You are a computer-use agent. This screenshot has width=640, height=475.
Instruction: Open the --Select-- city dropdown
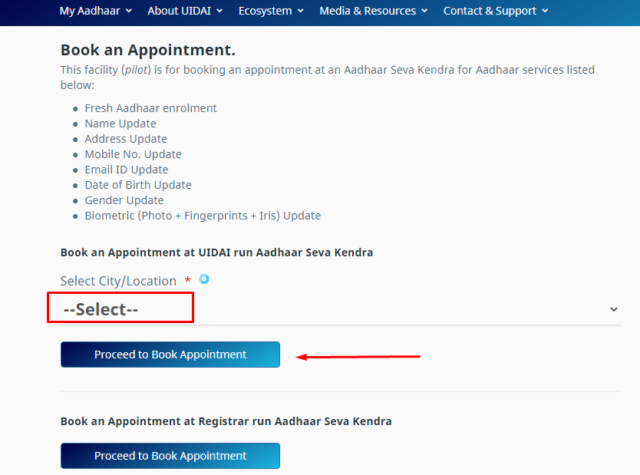pos(340,309)
